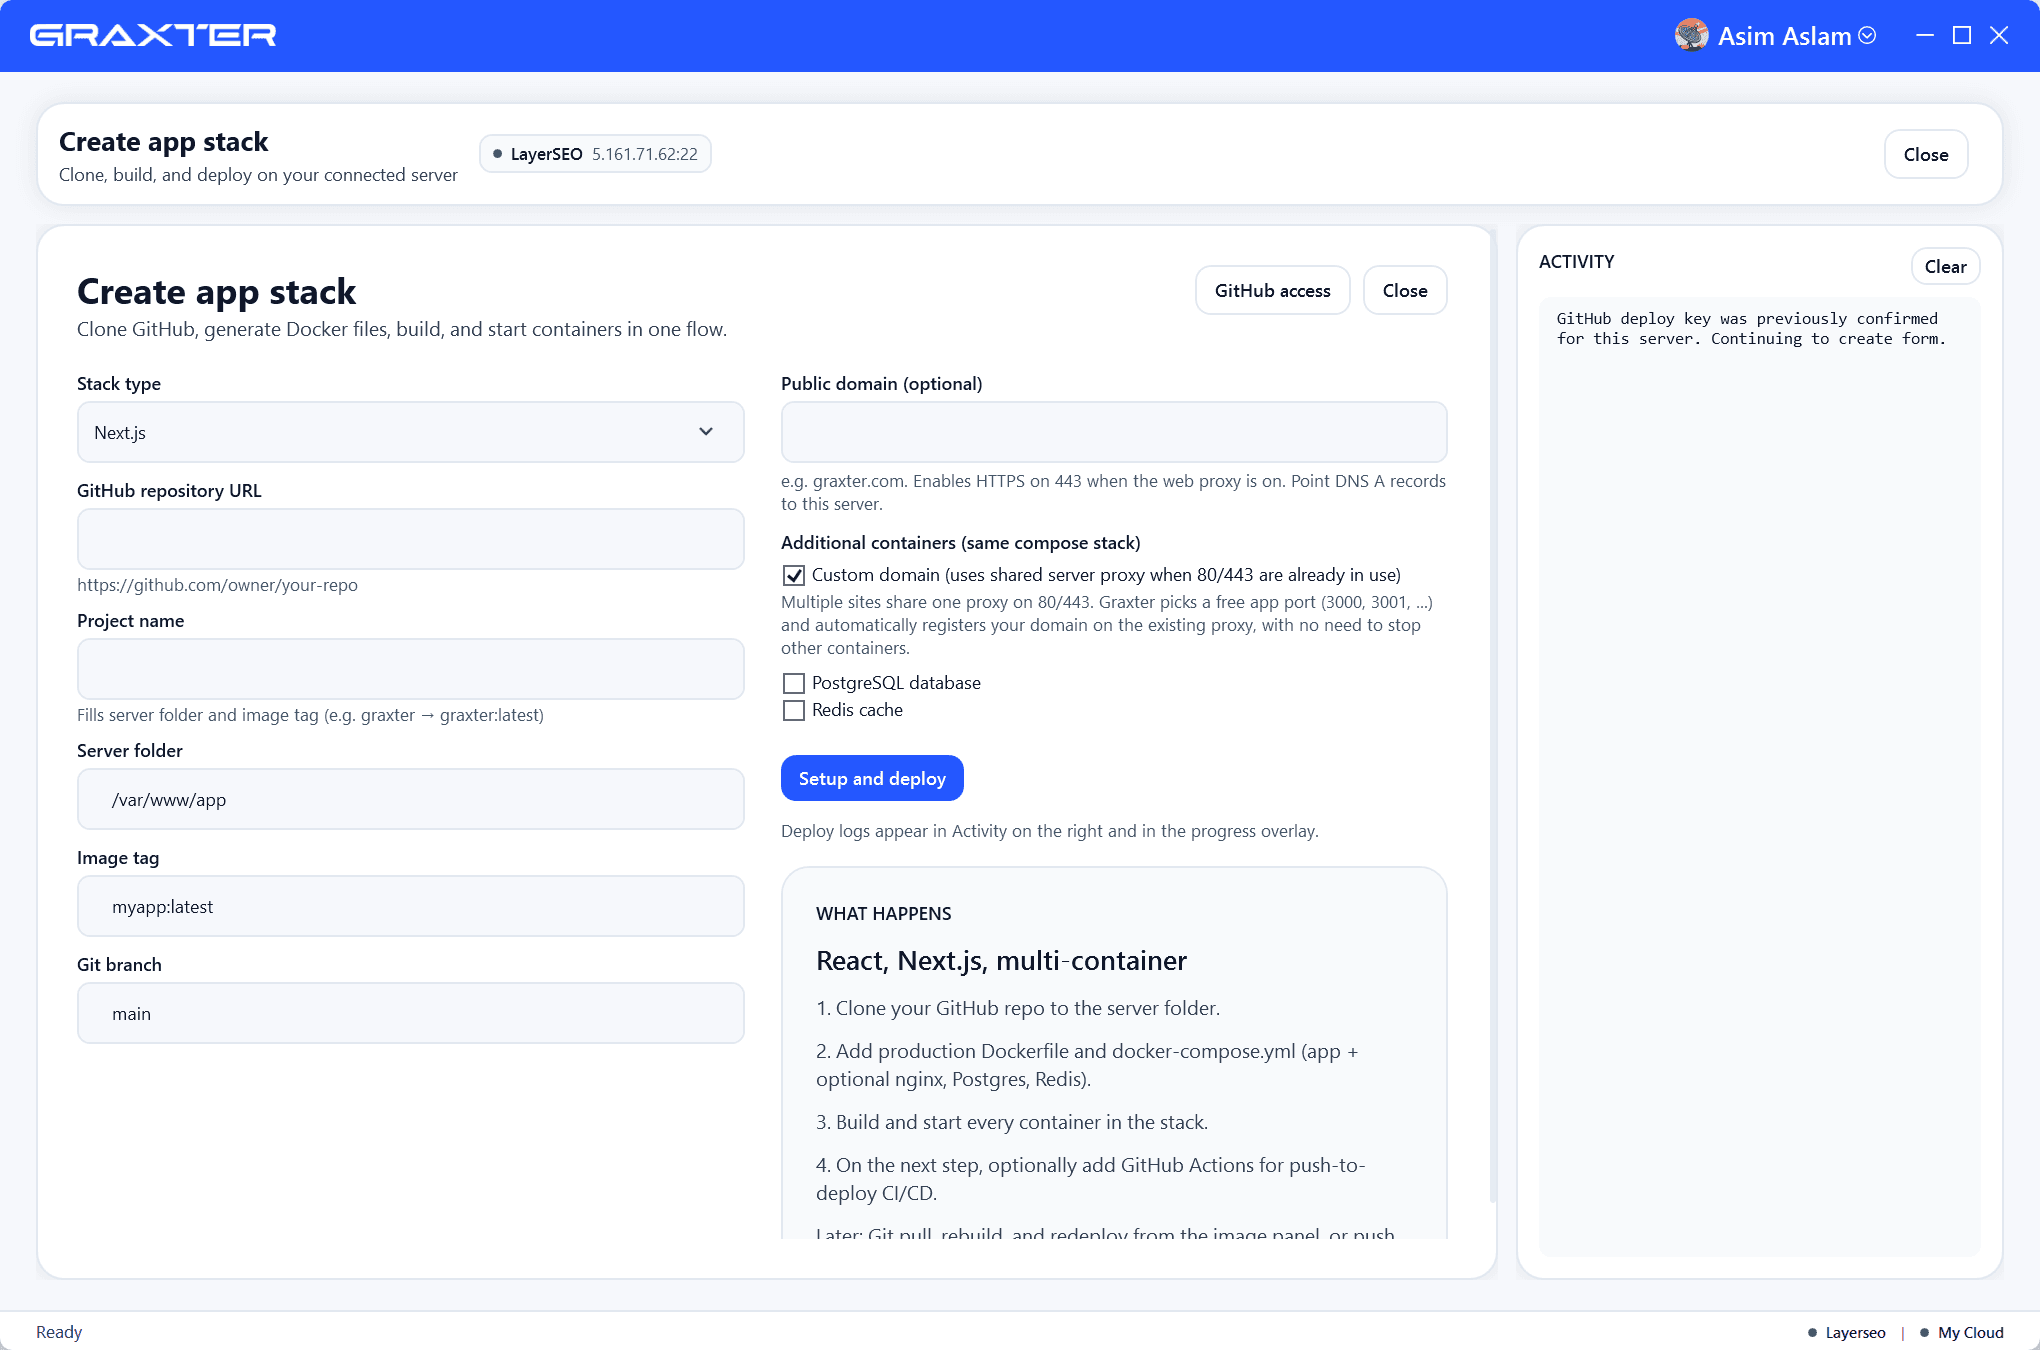Click Setup and deploy
2040x1350 pixels.
pos(872,778)
